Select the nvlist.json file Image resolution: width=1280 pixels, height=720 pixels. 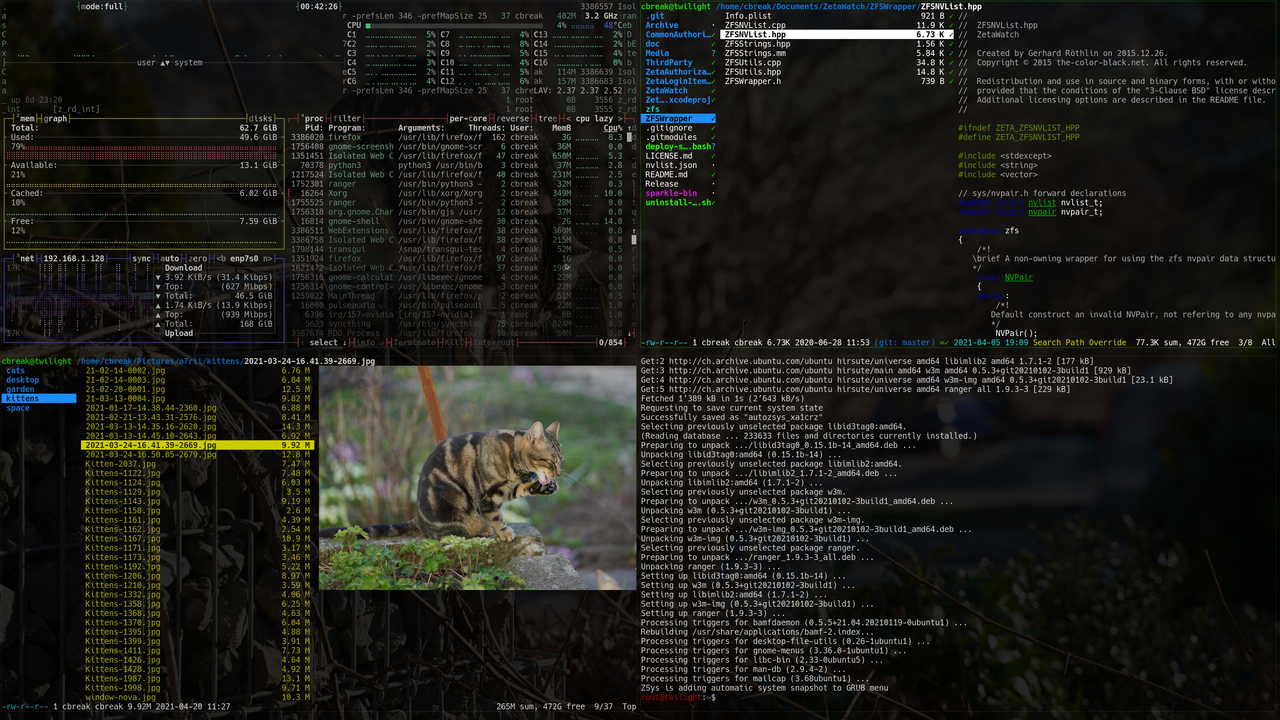(679, 165)
